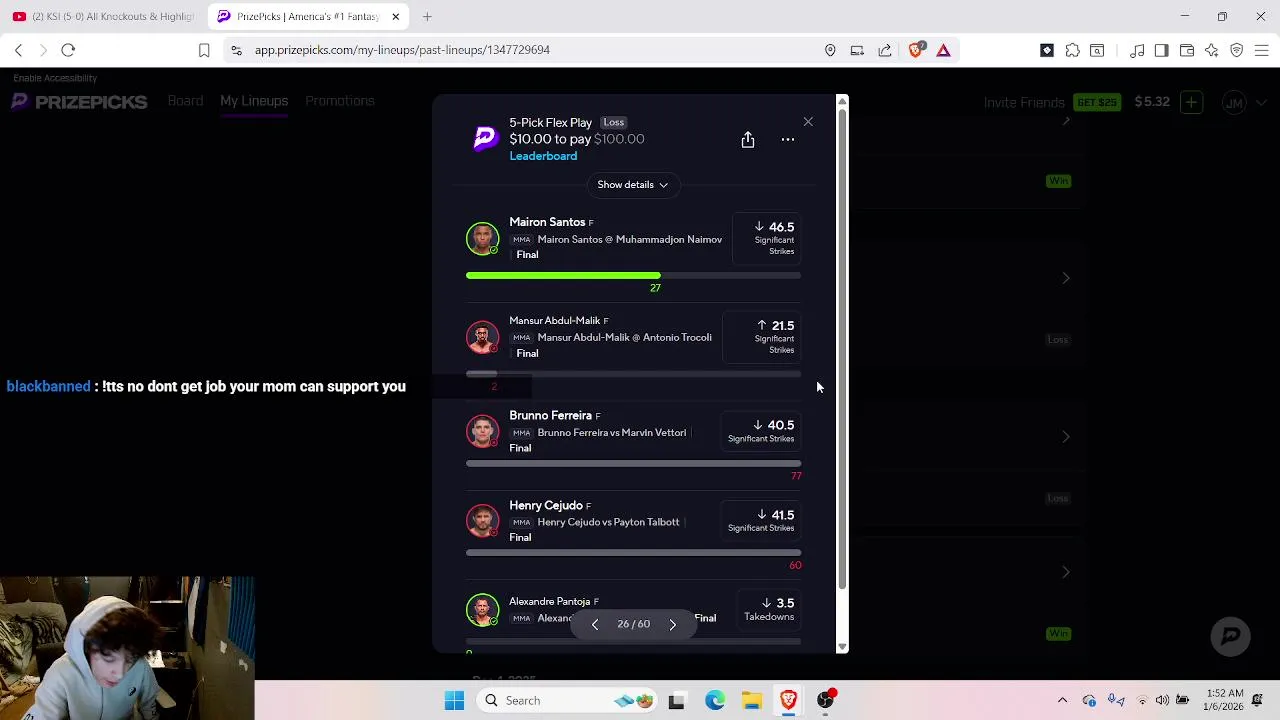Click the Henry Cejudo progress bar
The height and width of the screenshot is (720, 1280).
coord(633,552)
